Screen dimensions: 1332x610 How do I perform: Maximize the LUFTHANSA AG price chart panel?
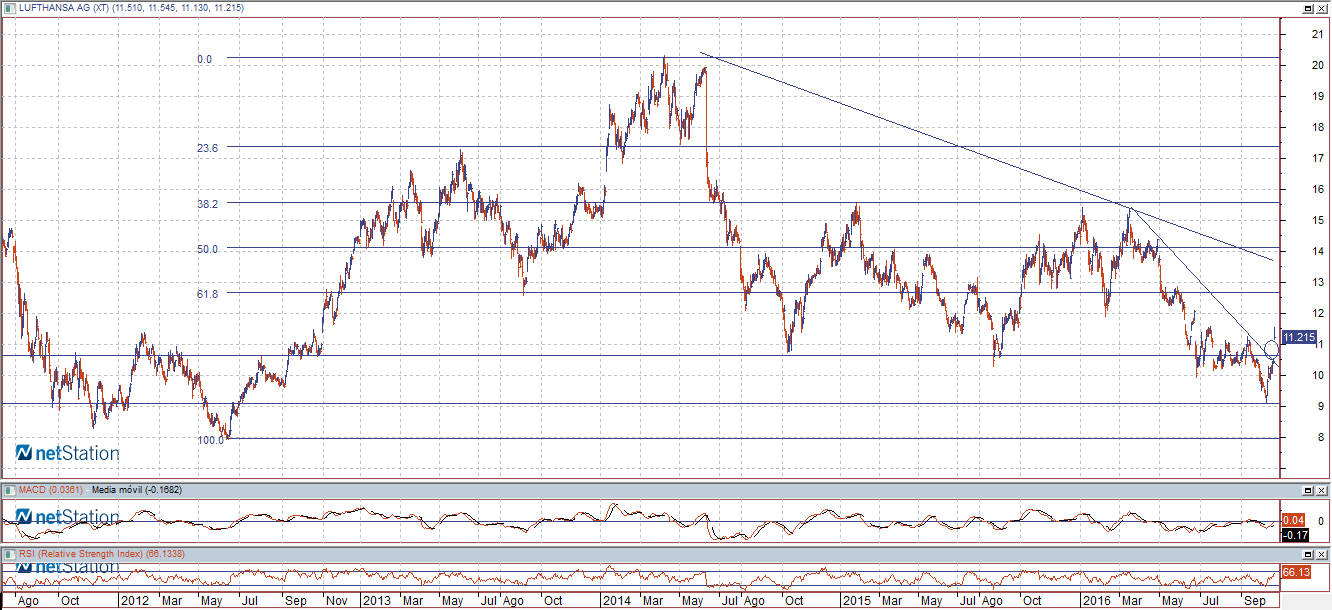pos(1308,8)
